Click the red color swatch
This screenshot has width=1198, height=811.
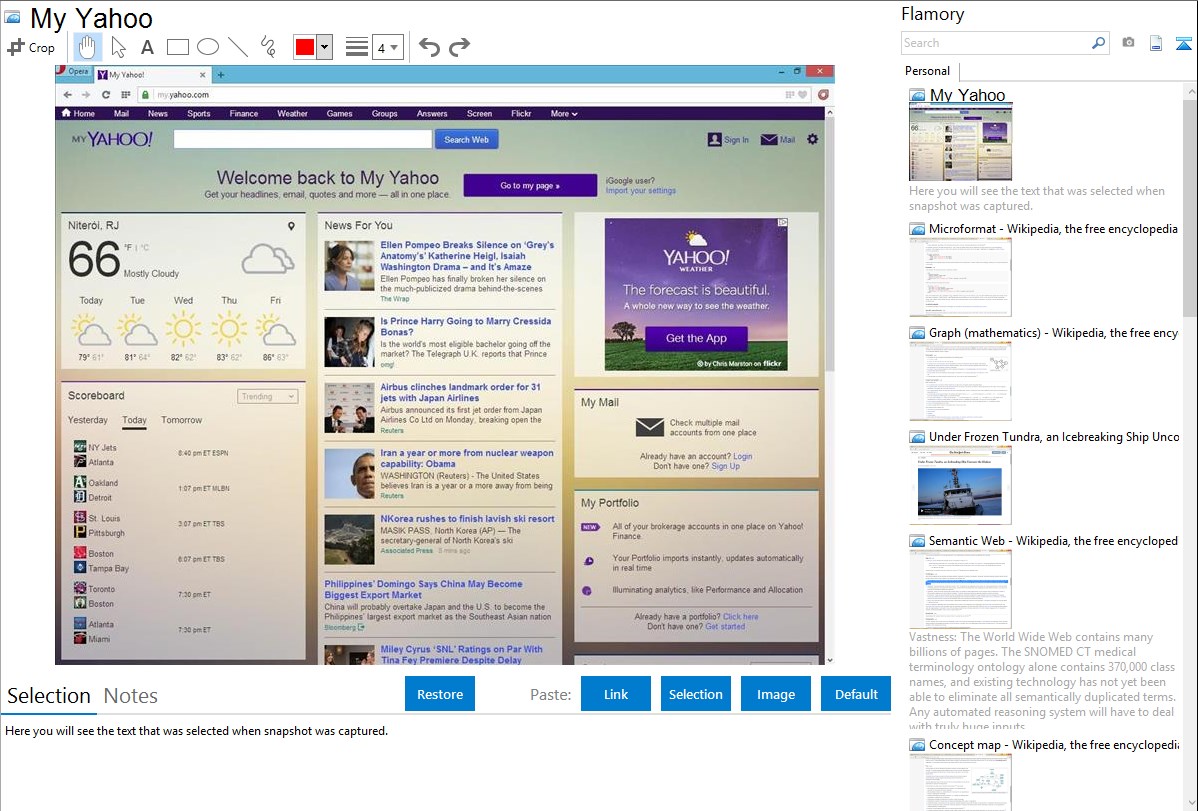[x=305, y=47]
